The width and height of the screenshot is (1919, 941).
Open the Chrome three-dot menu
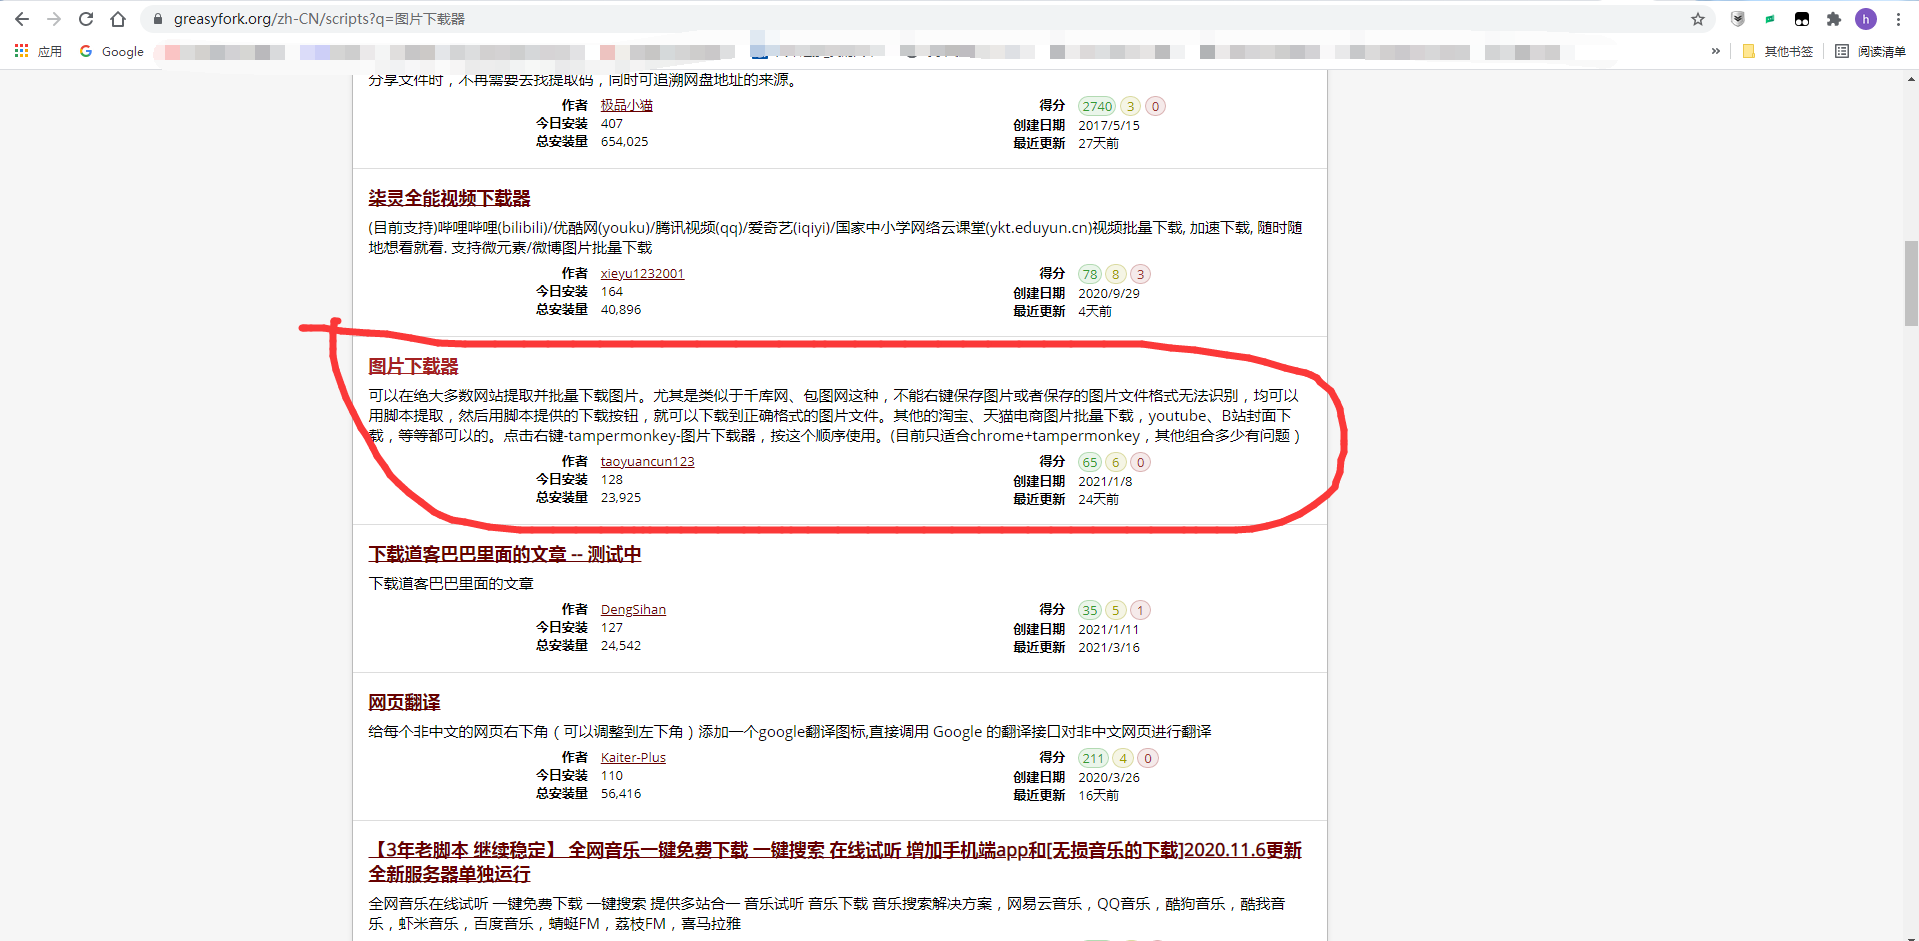1898,19
